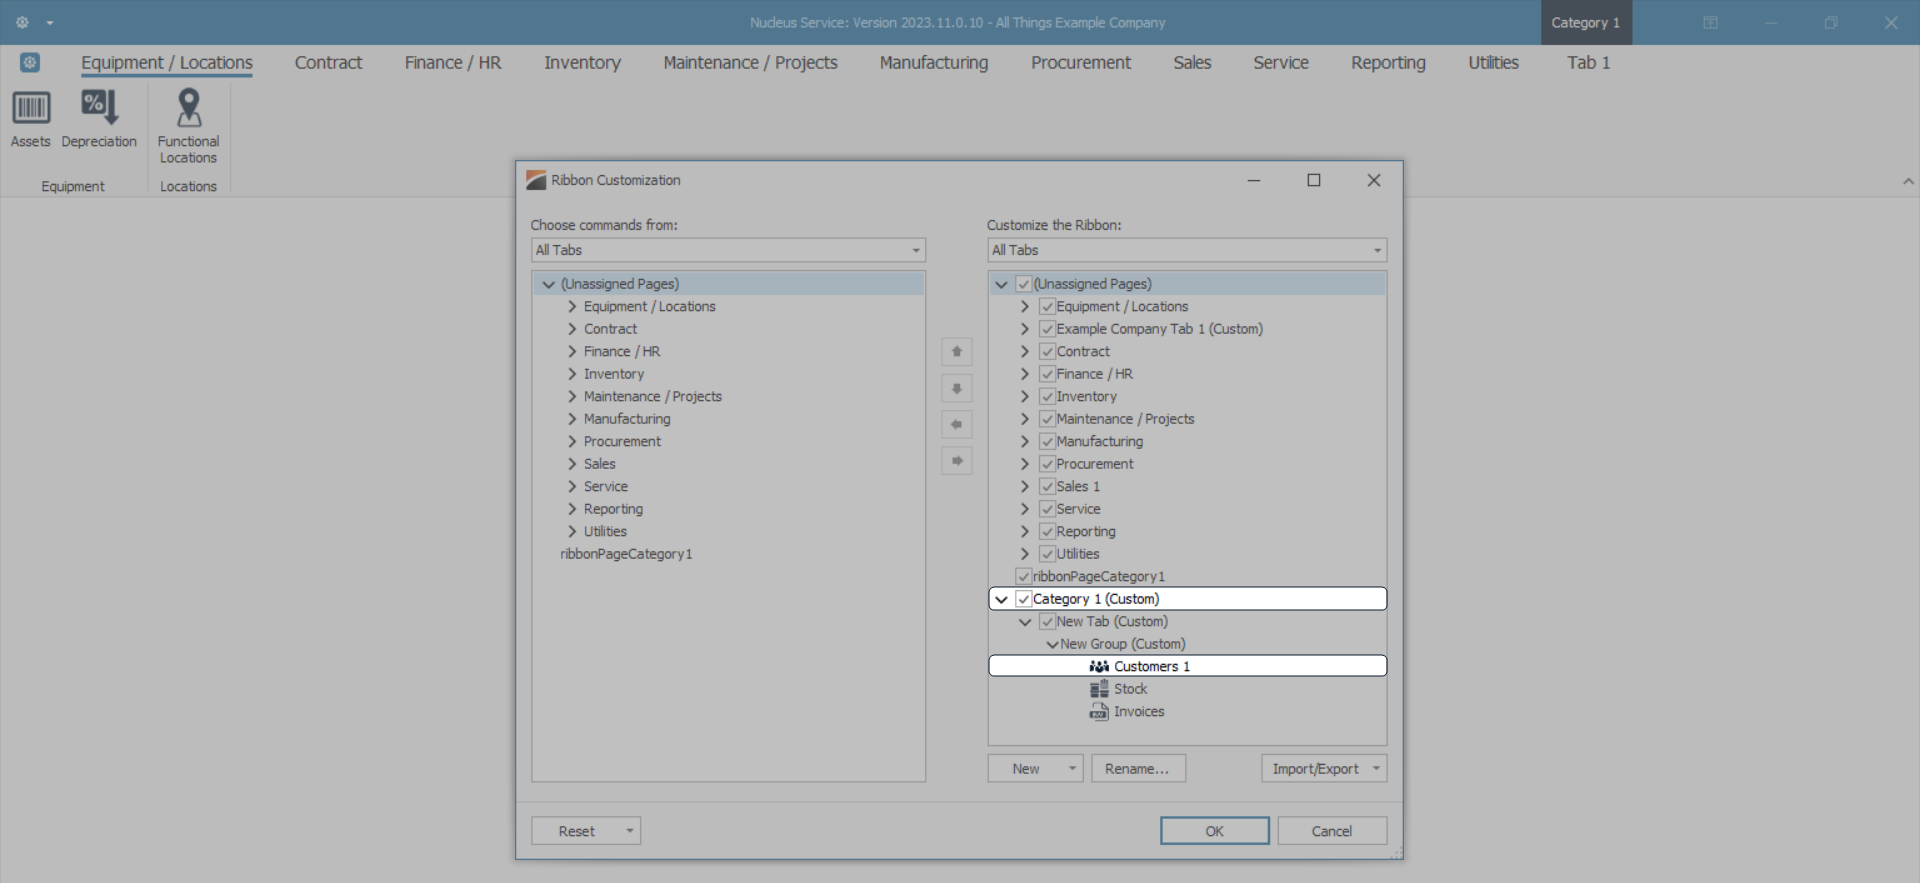The height and width of the screenshot is (883, 1920).
Task: Open the blue application menu icon beside Equipment / Locations tab
Action: click(x=30, y=63)
